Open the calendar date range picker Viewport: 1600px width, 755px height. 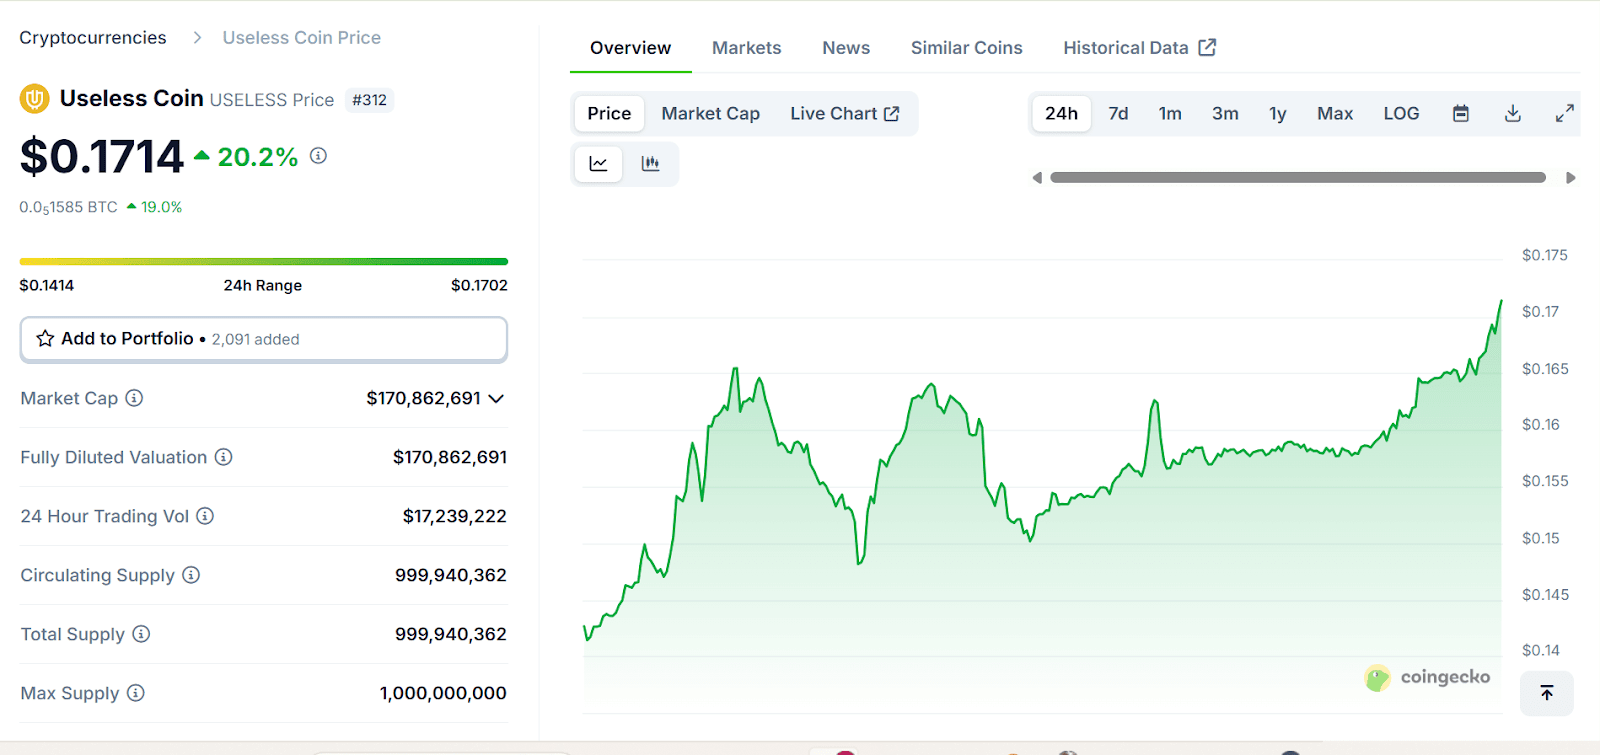click(x=1461, y=114)
